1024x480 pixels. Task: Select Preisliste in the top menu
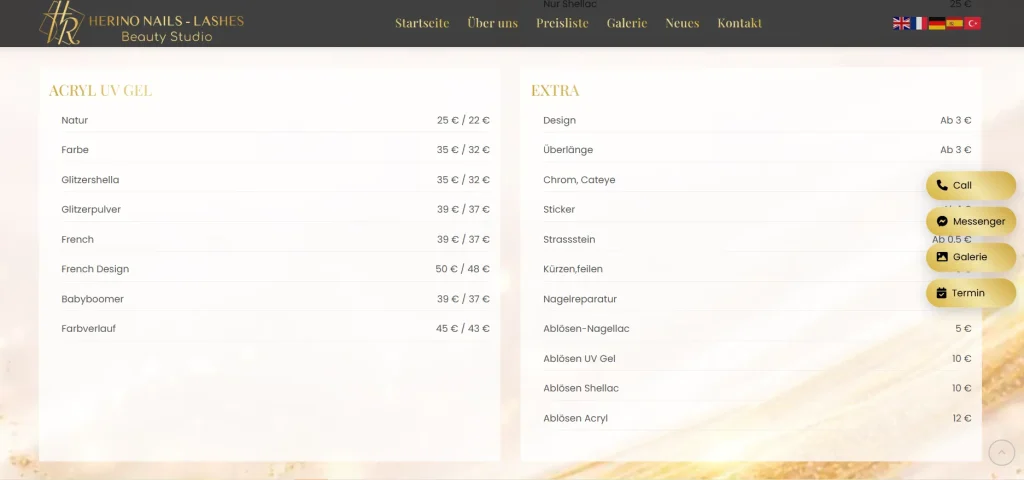[x=562, y=23]
